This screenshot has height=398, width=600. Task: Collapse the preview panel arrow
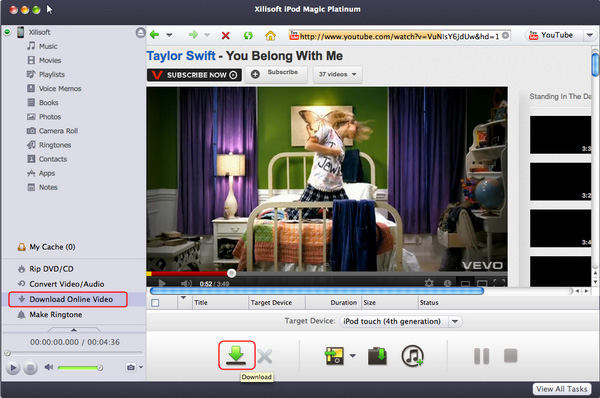[x=74, y=329]
